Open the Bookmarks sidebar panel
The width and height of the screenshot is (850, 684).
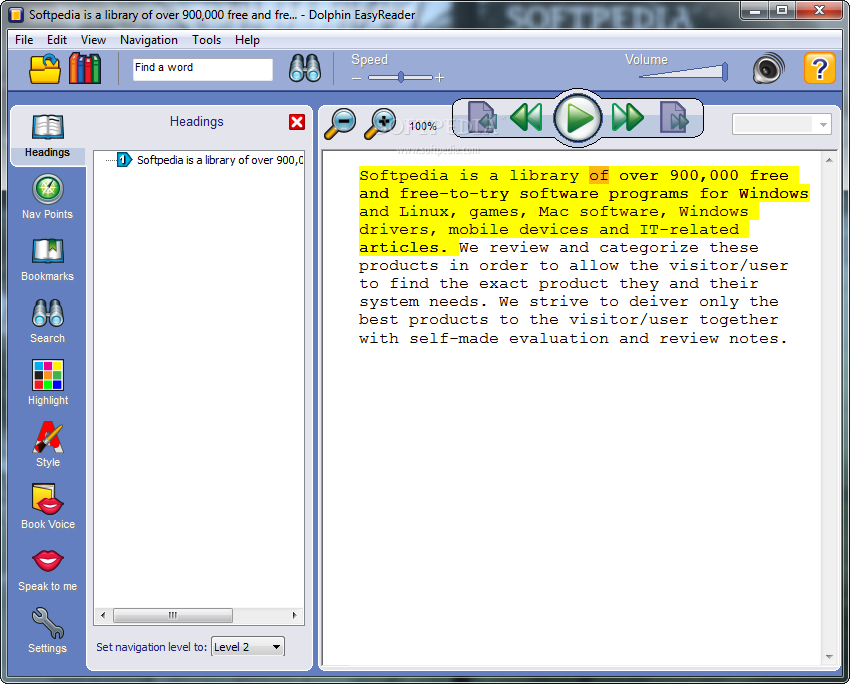[47, 258]
